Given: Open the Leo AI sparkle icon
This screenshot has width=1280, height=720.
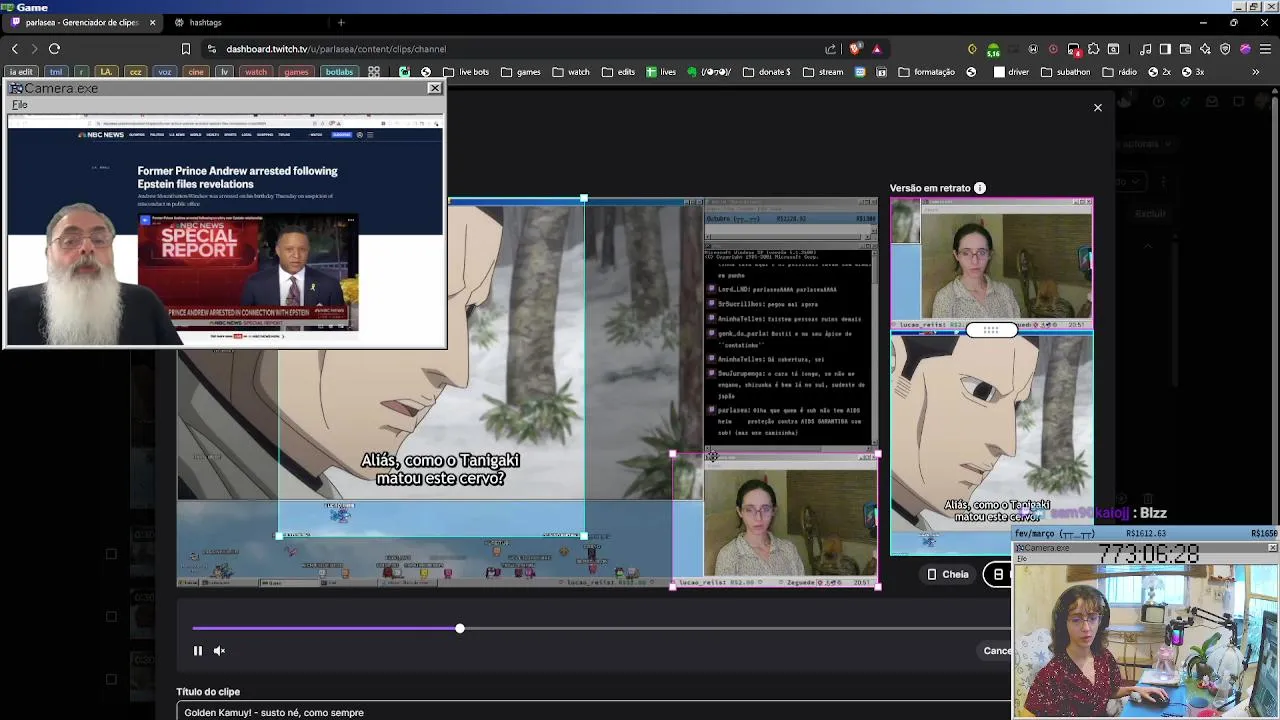Looking at the screenshot, I should (x=1205, y=48).
